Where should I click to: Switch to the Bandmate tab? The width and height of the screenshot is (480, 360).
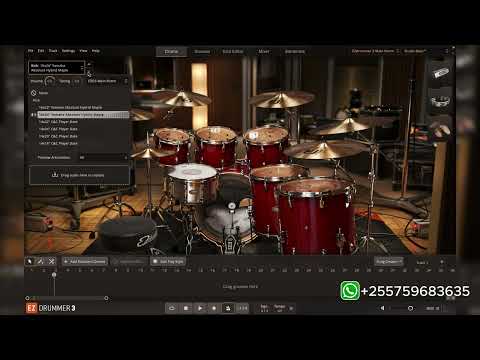pyautogui.click(x=295, y=51)
